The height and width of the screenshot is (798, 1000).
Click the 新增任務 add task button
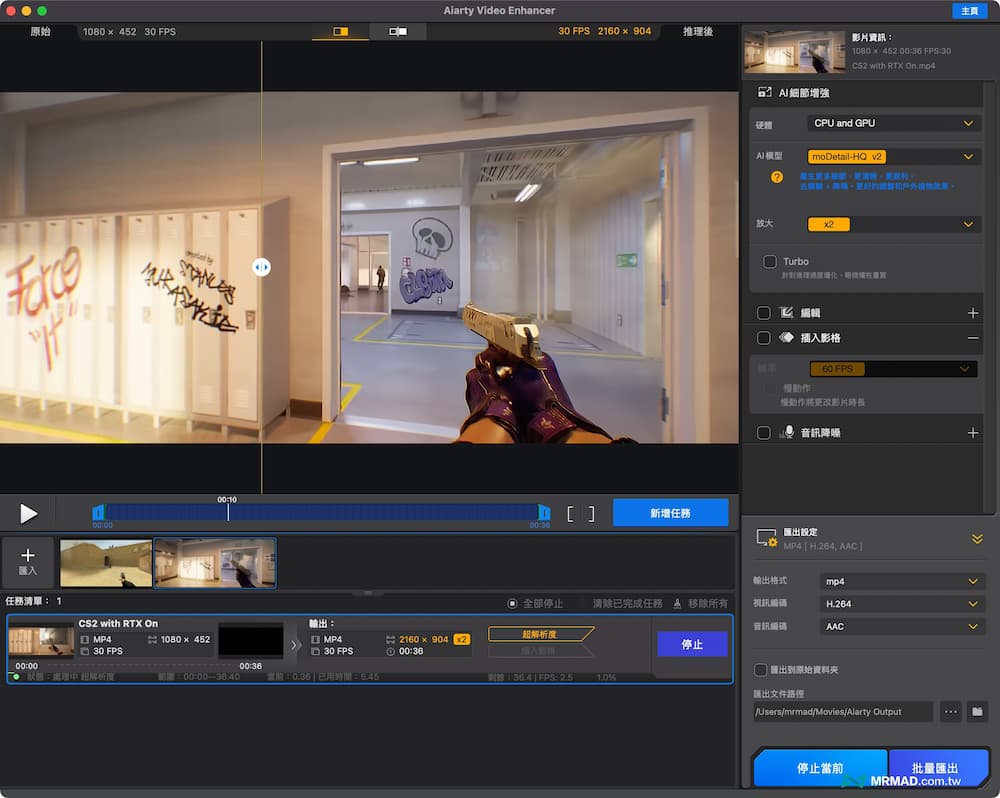coord(670,513)
